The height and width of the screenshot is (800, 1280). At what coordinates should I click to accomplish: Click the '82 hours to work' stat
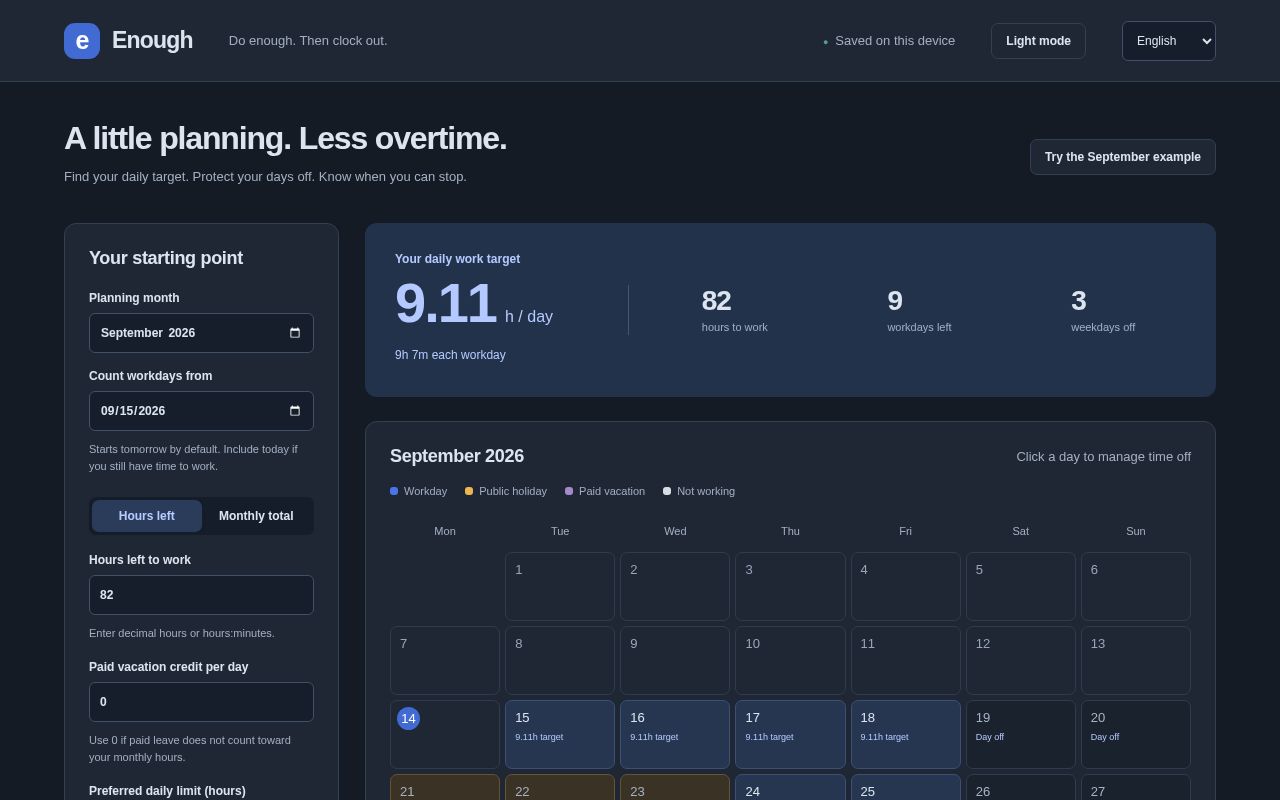click(x=735, y=310)
